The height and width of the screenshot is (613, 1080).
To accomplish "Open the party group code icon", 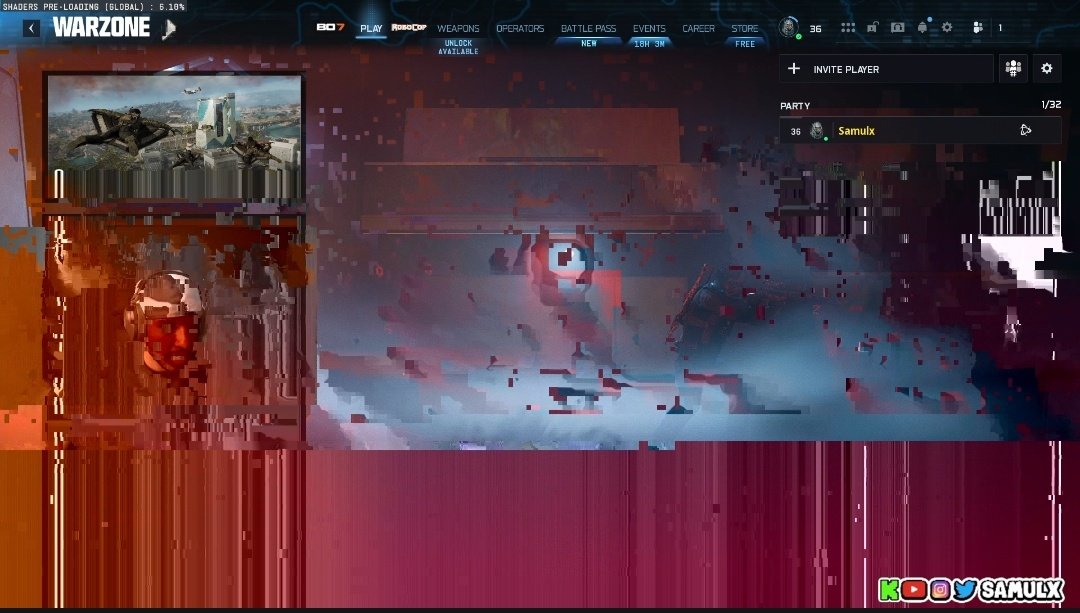I will tap(1013, 69).
